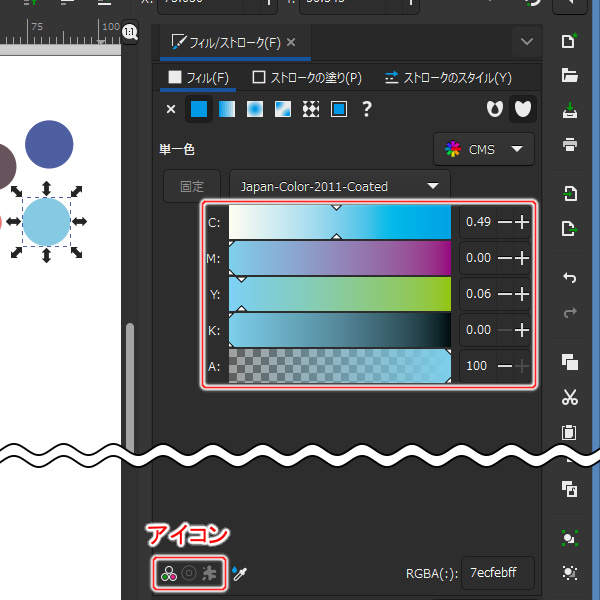
Task: Click the Magenta (M) color slider
Action: click(340, 258)
